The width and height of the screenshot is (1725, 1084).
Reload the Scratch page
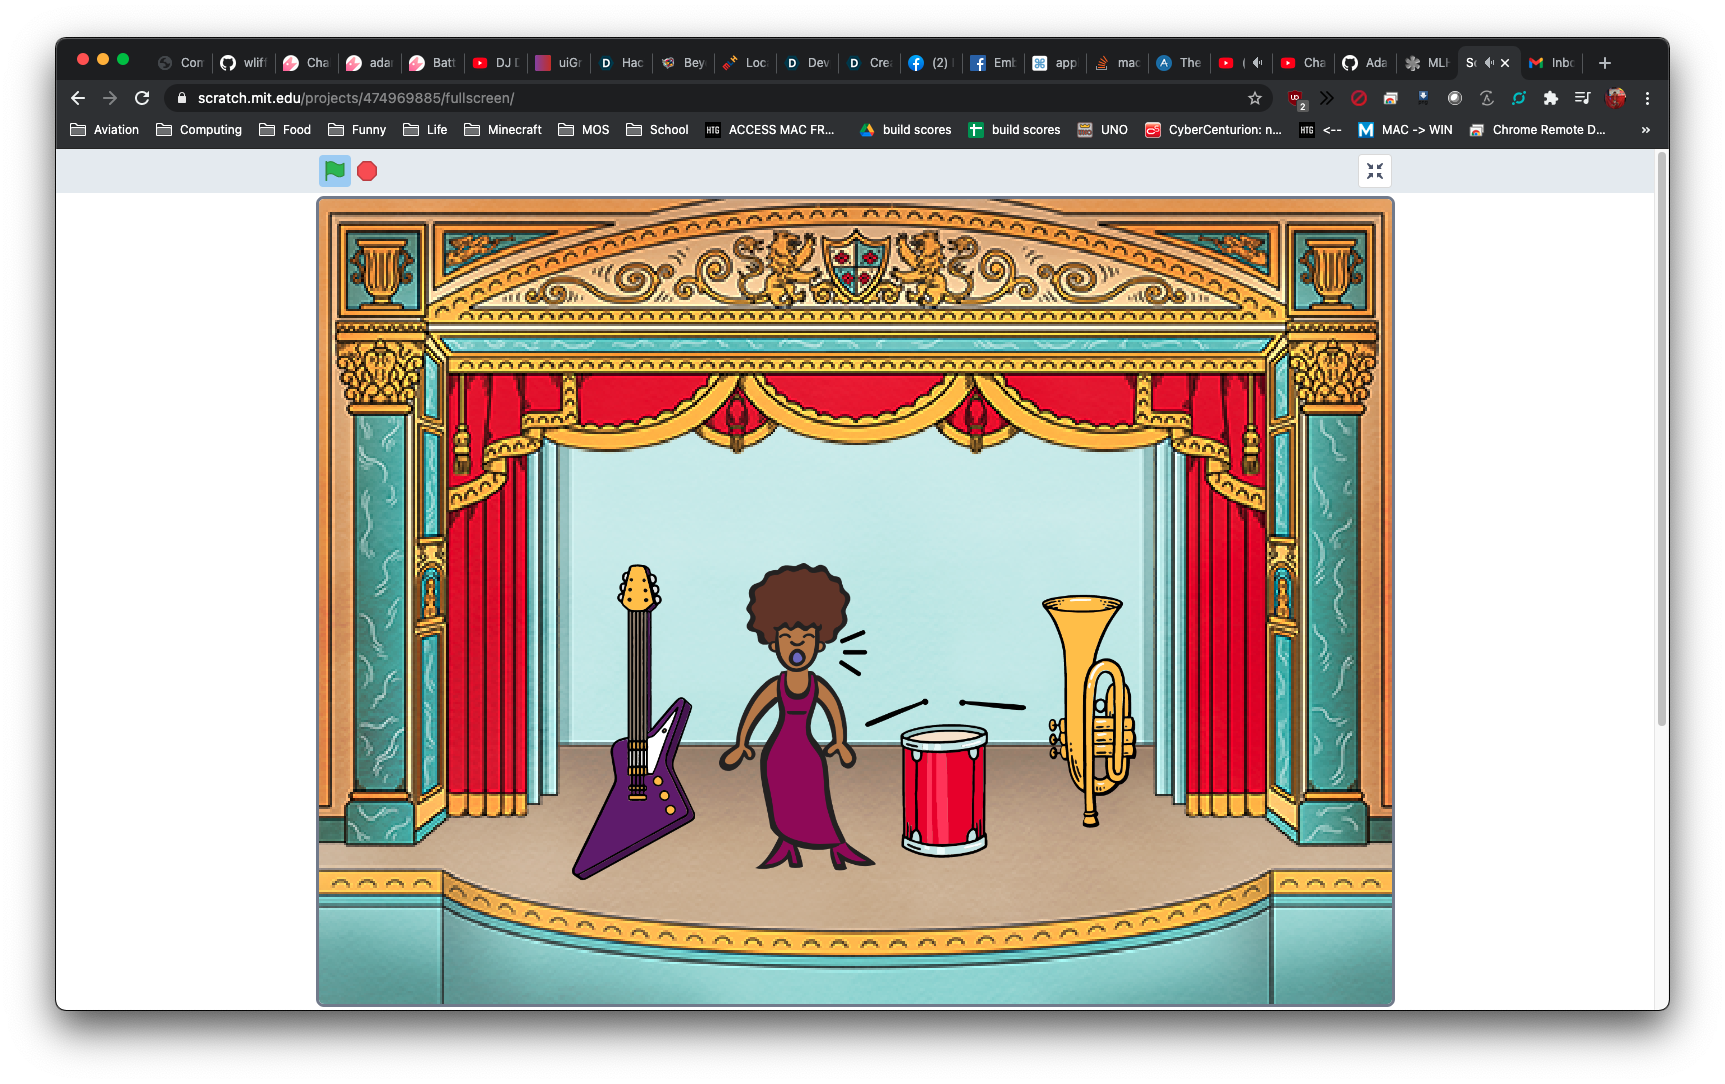(x=142, y=98)
